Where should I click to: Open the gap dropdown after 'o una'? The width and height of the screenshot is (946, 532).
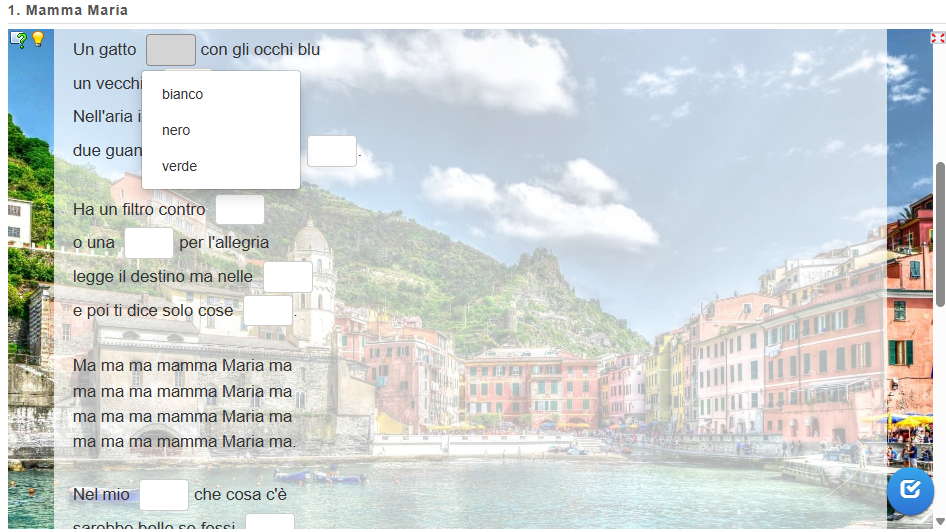(x=148, y=242)
